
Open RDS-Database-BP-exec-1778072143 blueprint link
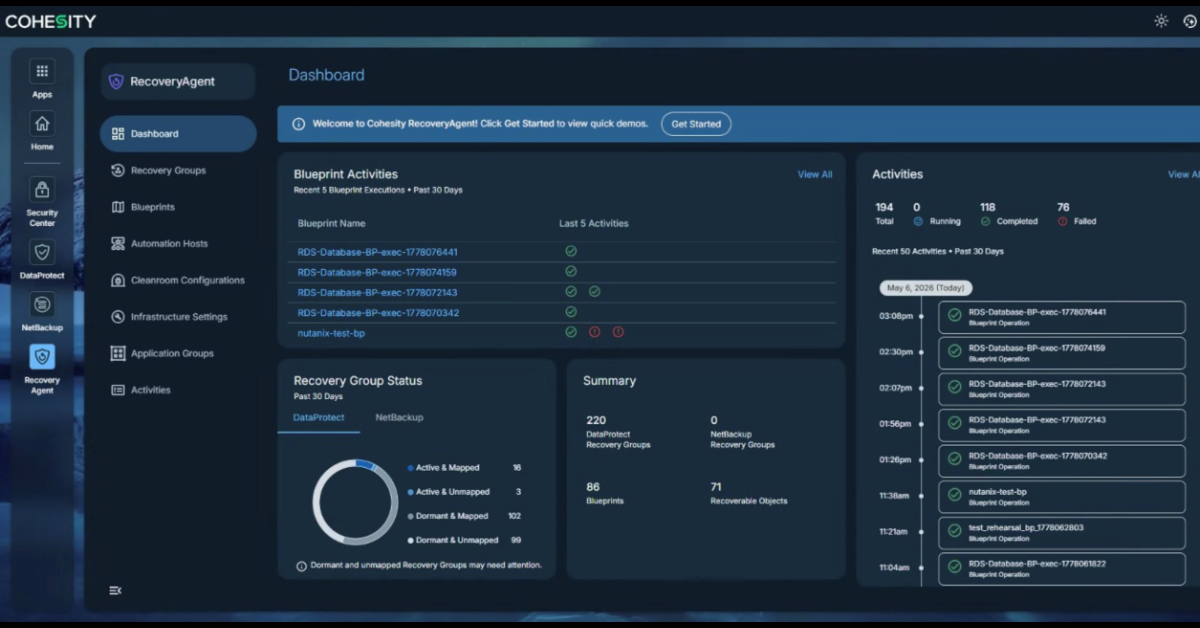click(x=377, y=292)
